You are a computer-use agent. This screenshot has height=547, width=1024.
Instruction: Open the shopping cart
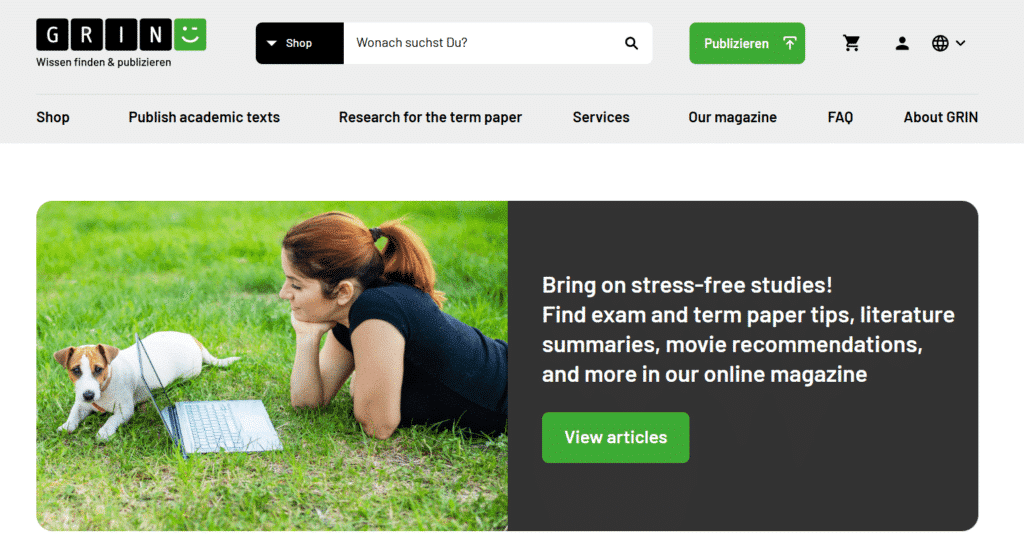851,43
